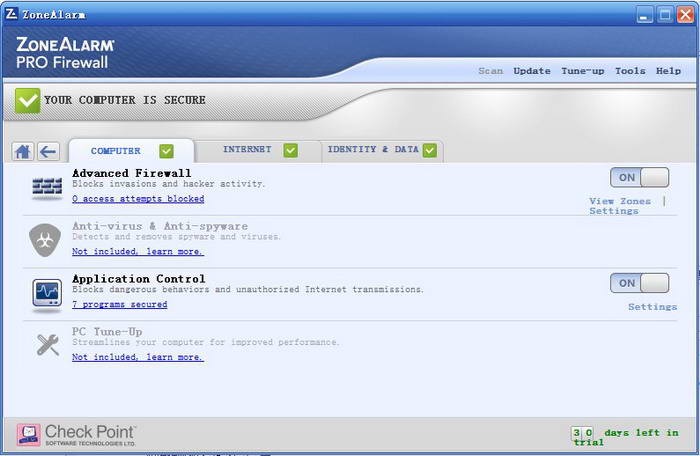
Task: Click the Anti-virus & Anti-spyware heading
Action: click(x=160, y=226)
